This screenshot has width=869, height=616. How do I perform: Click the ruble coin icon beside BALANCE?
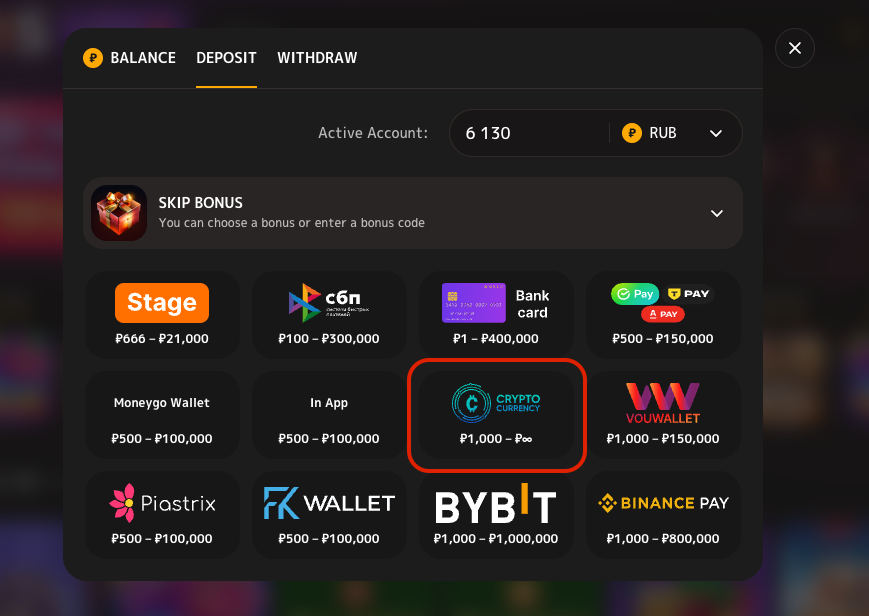[93, 58]
